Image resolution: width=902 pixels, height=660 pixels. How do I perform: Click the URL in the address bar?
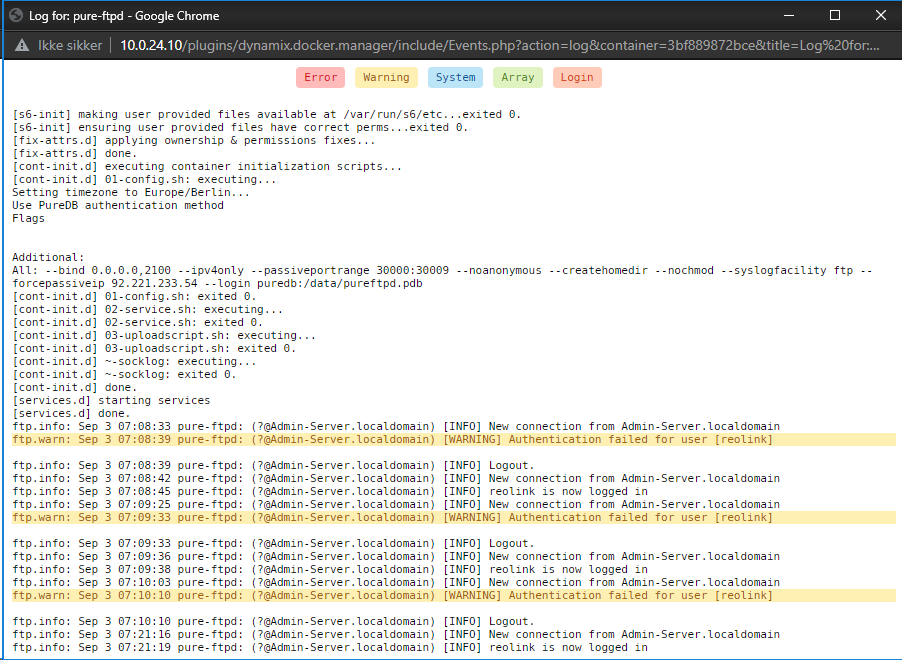coord(499,45)
